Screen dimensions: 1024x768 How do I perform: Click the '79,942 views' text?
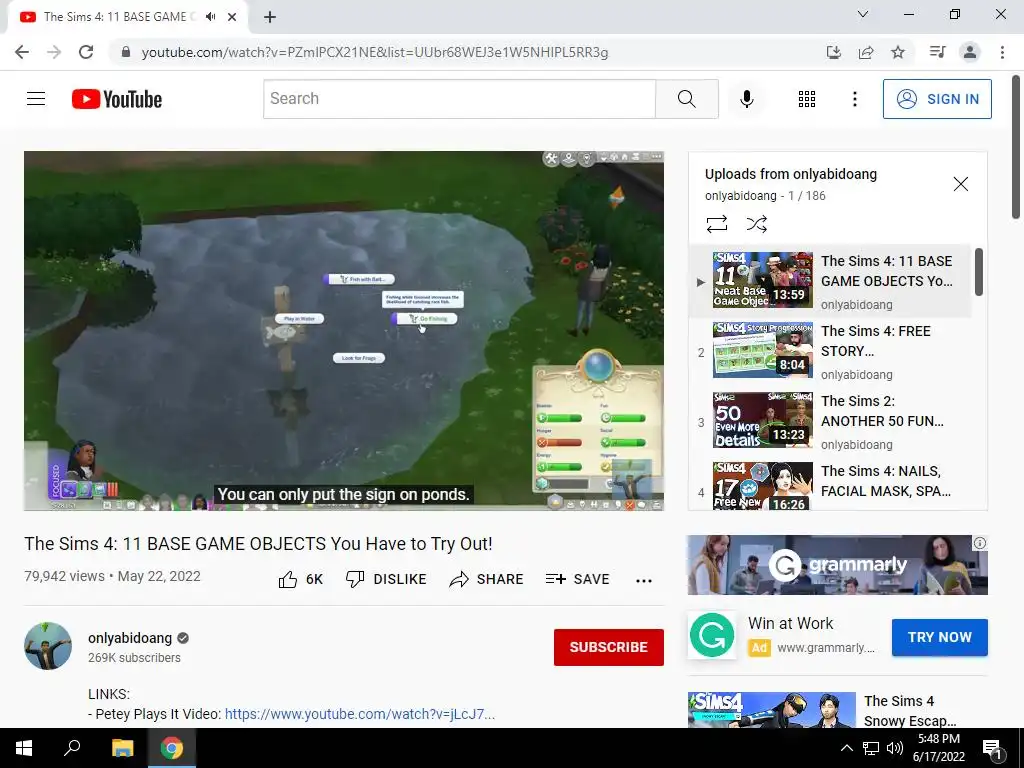[x=64, y=576]
